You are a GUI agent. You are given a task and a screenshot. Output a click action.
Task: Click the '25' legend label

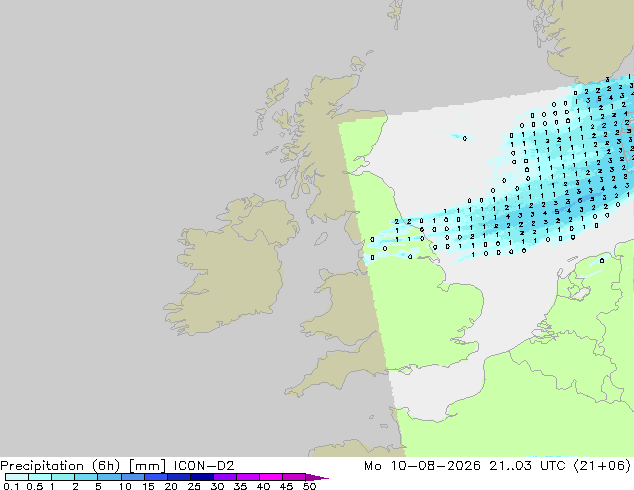[194, 486]
